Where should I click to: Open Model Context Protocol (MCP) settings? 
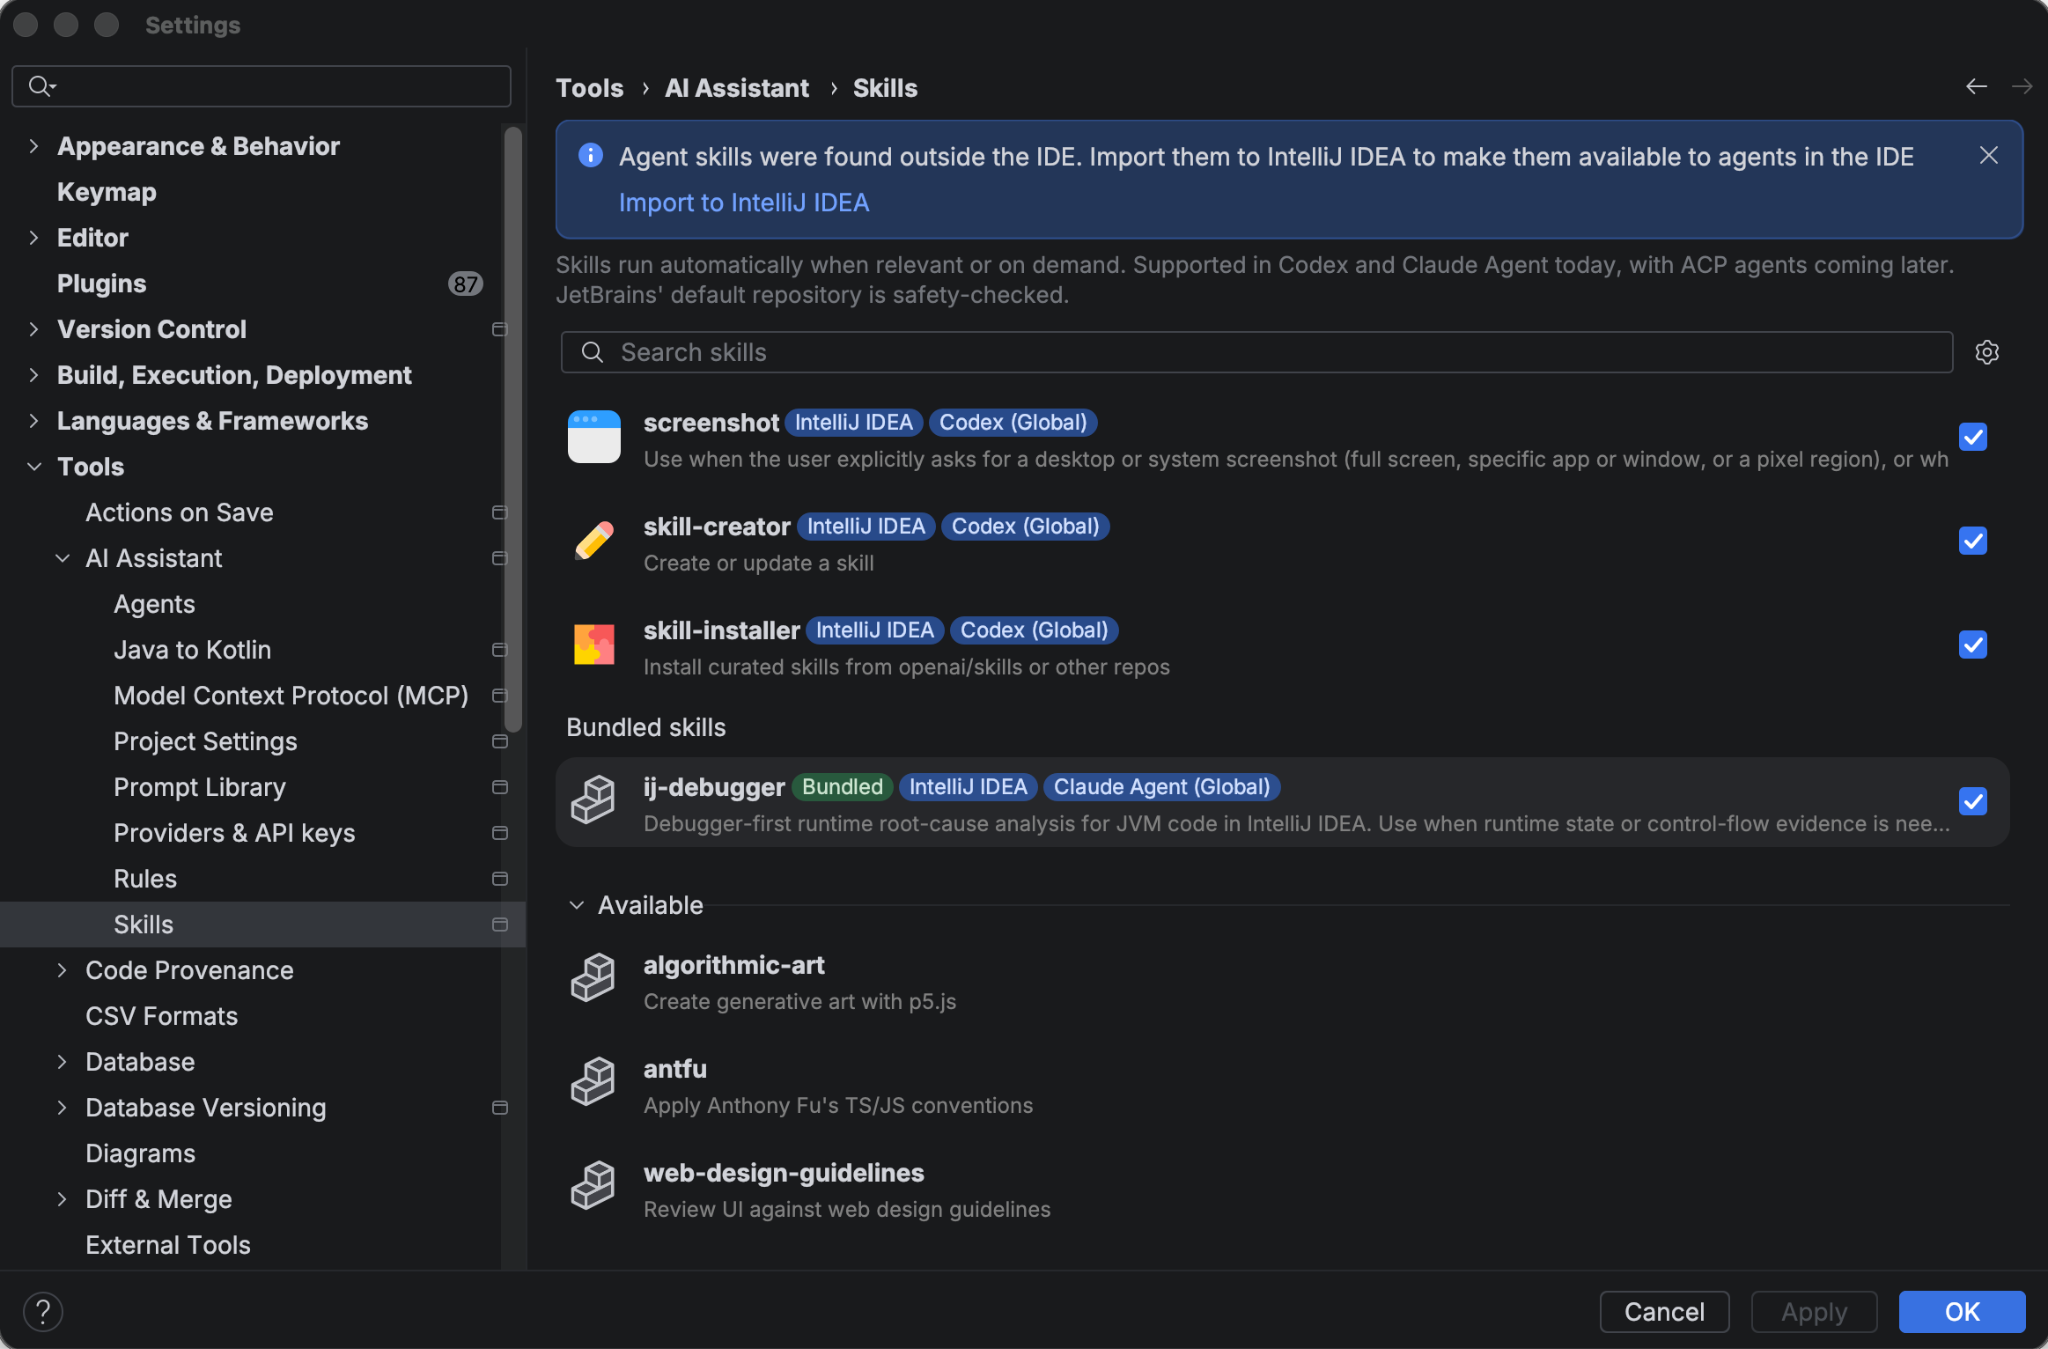(x=291, y=696)
